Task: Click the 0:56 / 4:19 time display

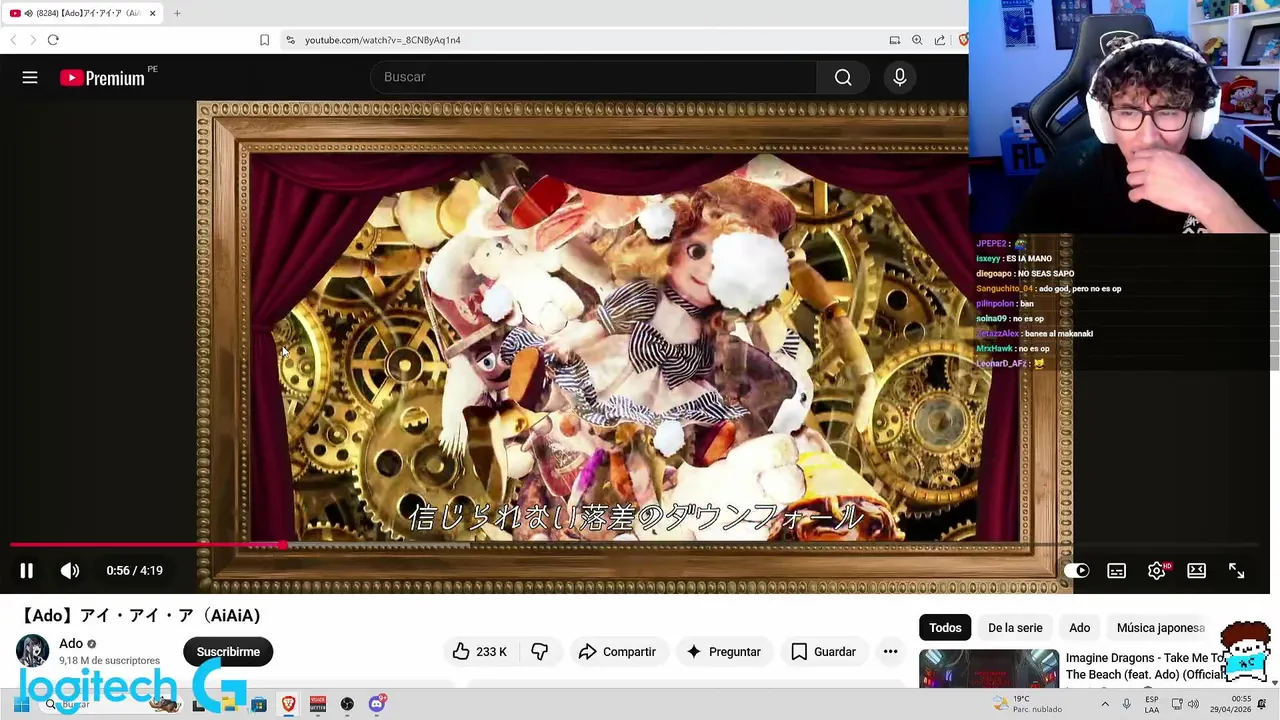Action: tap(134, 570)
